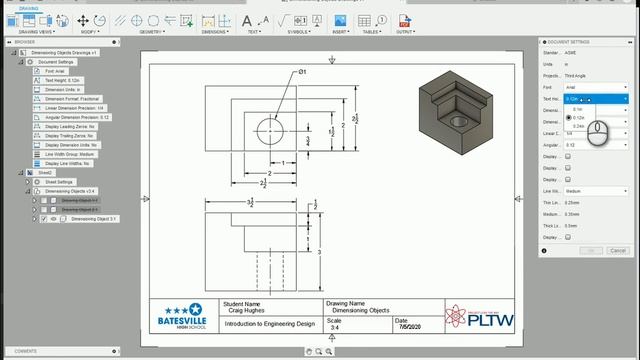640x360 pixels.
Task: Select the Table tool
Action: (x=364, y=20)
